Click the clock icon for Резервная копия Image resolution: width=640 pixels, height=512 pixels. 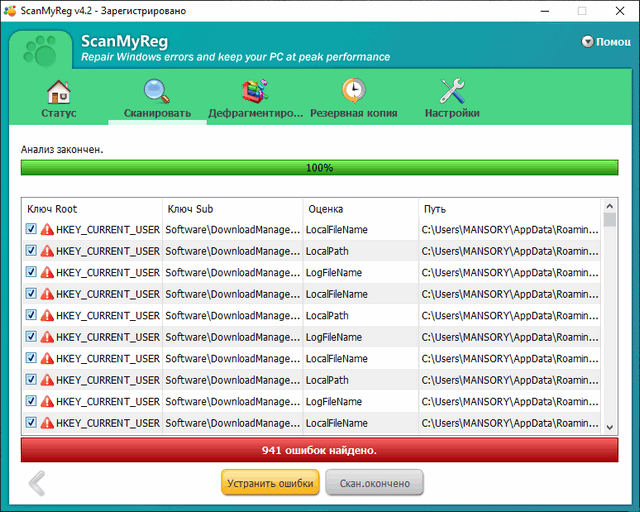point(353,92)
